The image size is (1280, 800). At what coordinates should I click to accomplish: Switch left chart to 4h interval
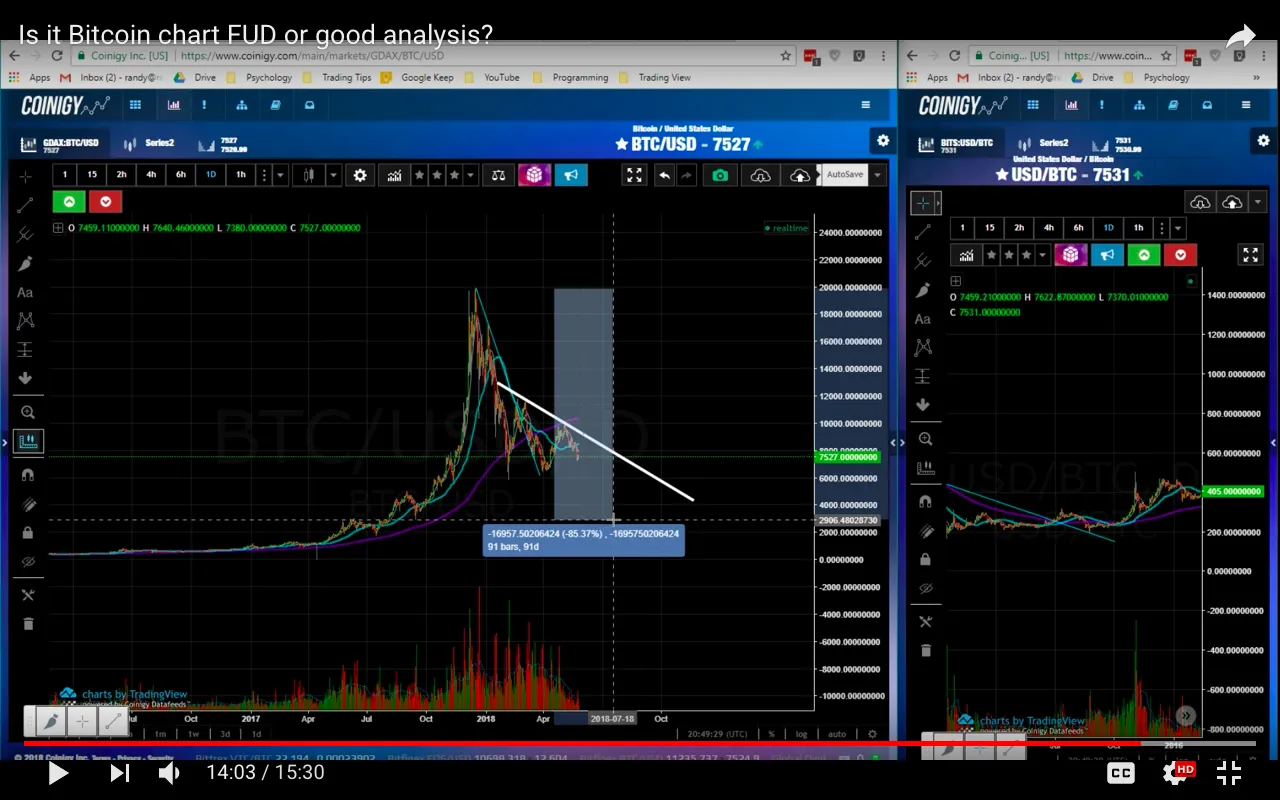pyautogui.click(x=152, y=175)
